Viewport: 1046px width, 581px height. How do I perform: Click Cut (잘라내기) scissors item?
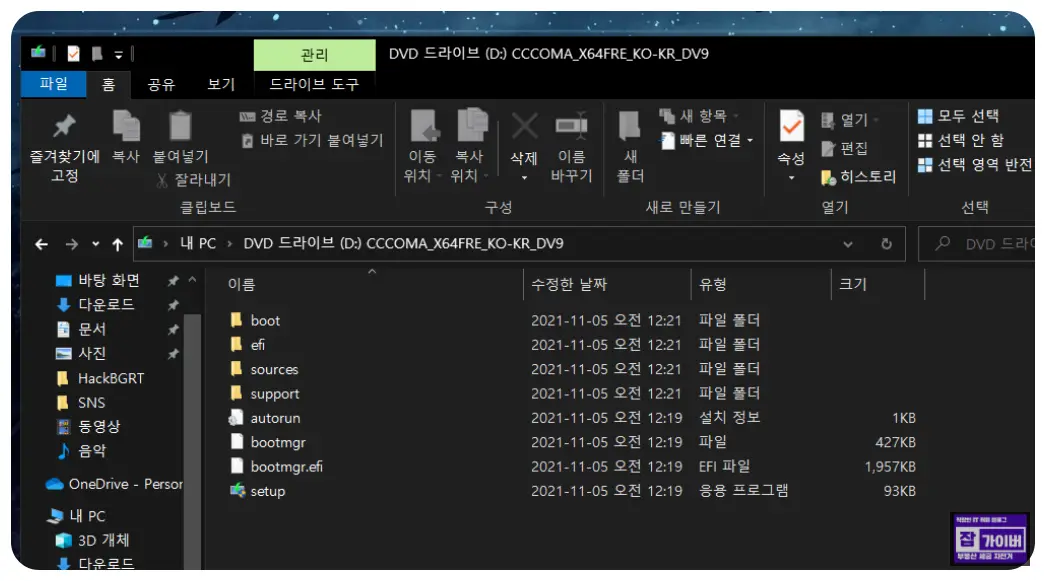coord(193,179)
